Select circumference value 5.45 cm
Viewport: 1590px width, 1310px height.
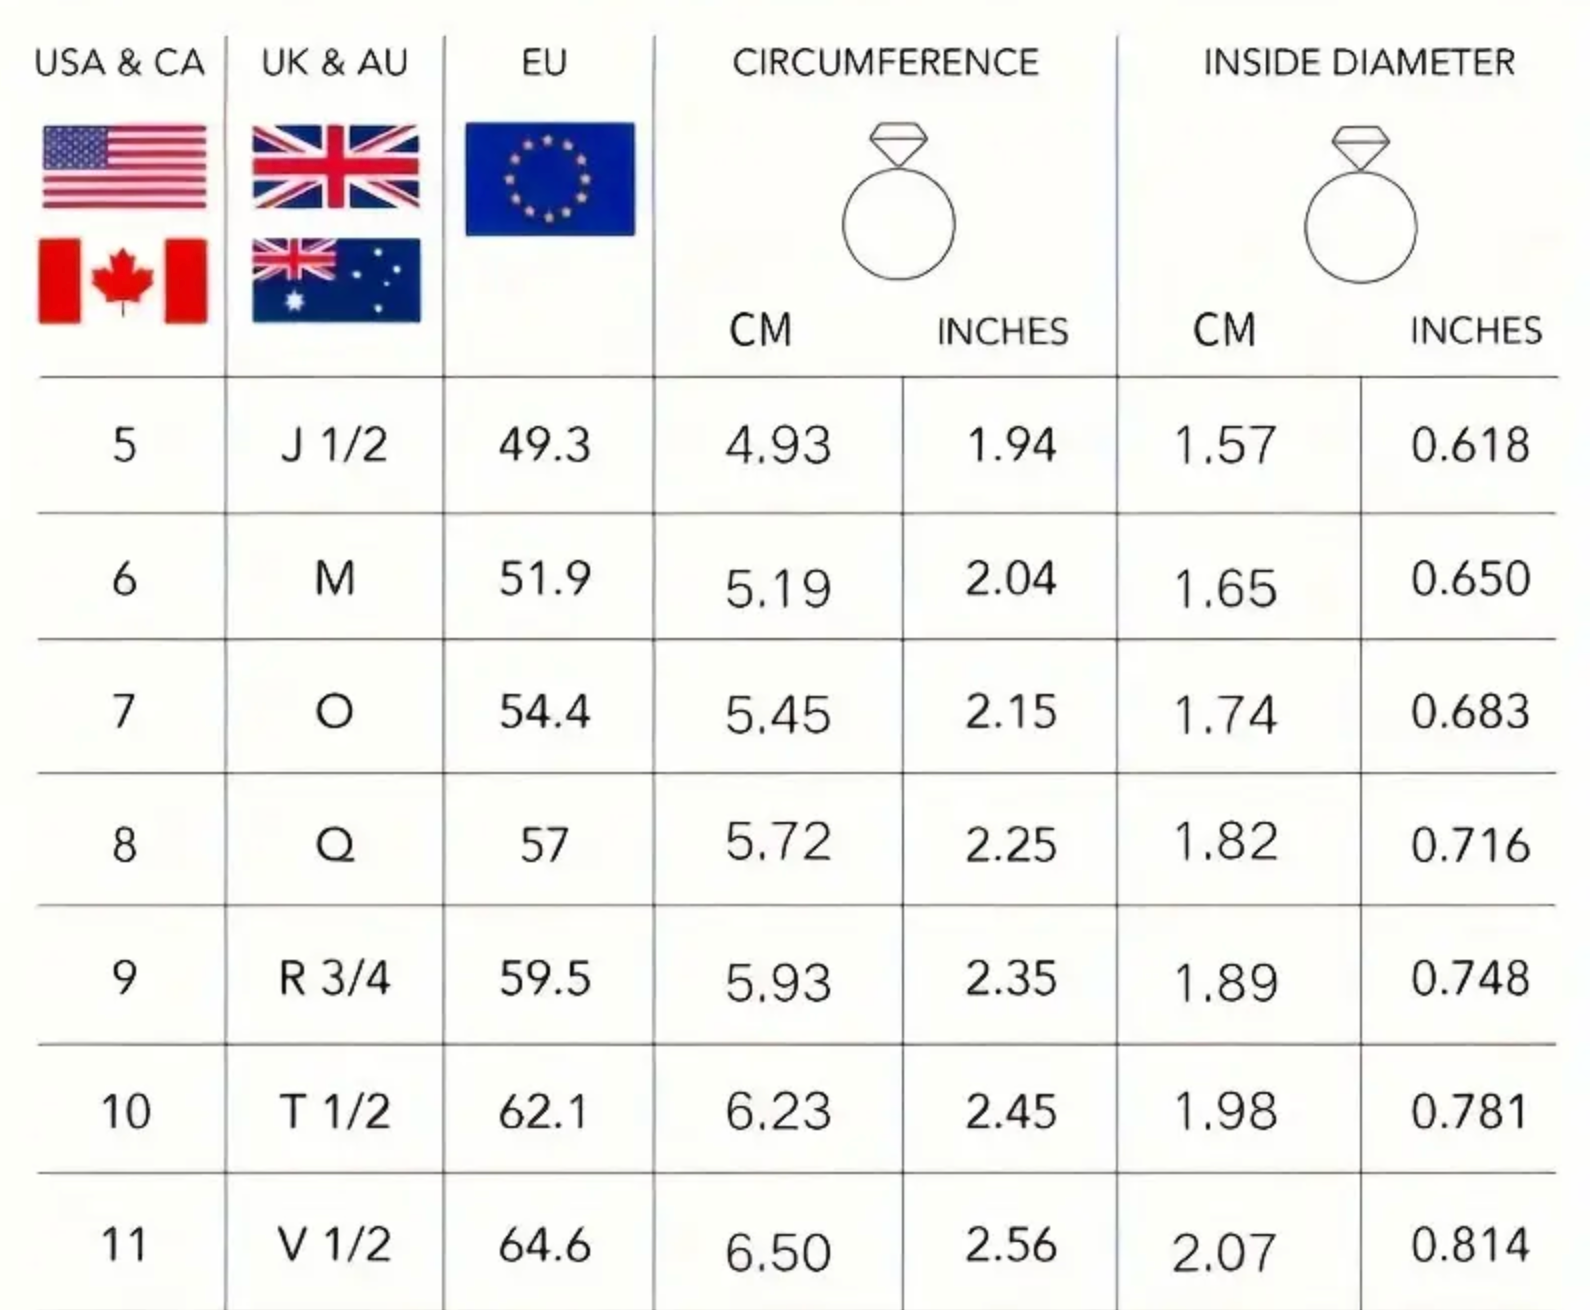point(778,714)
